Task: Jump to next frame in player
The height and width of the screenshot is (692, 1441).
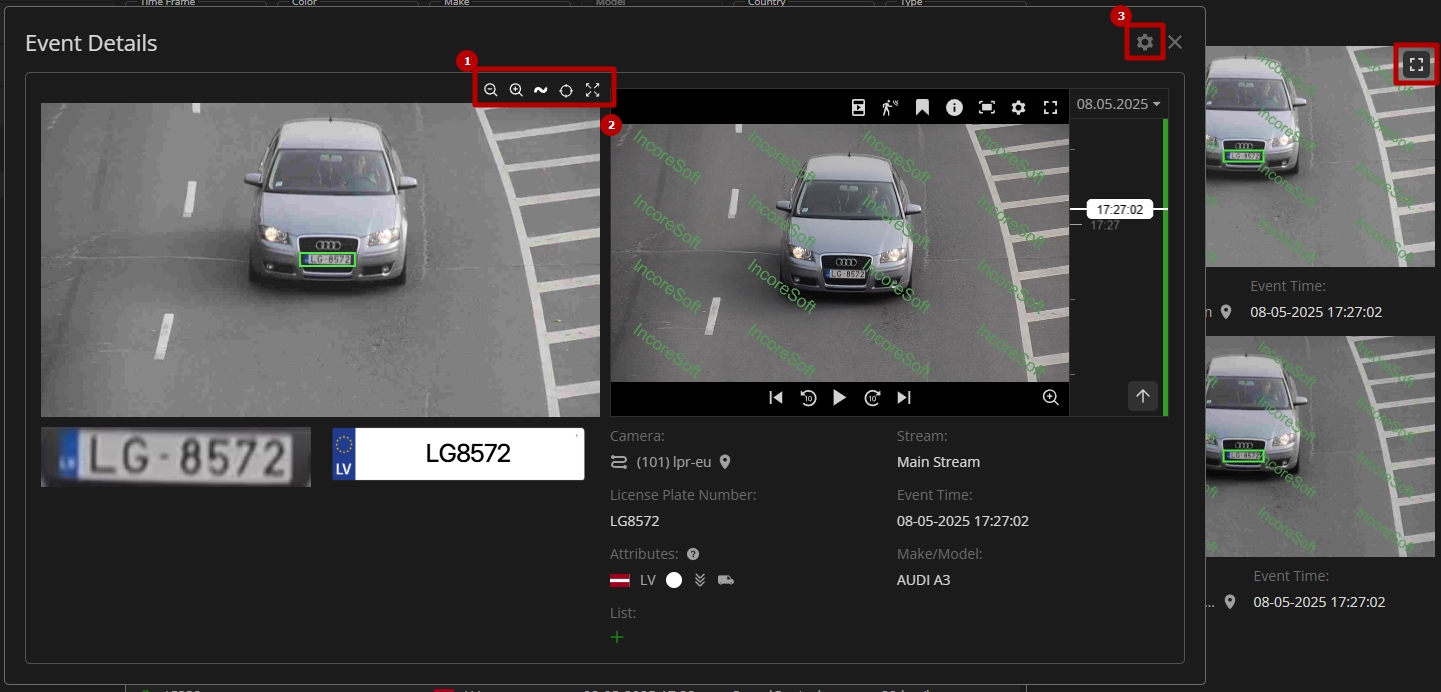Action: [x=904, y=397]
